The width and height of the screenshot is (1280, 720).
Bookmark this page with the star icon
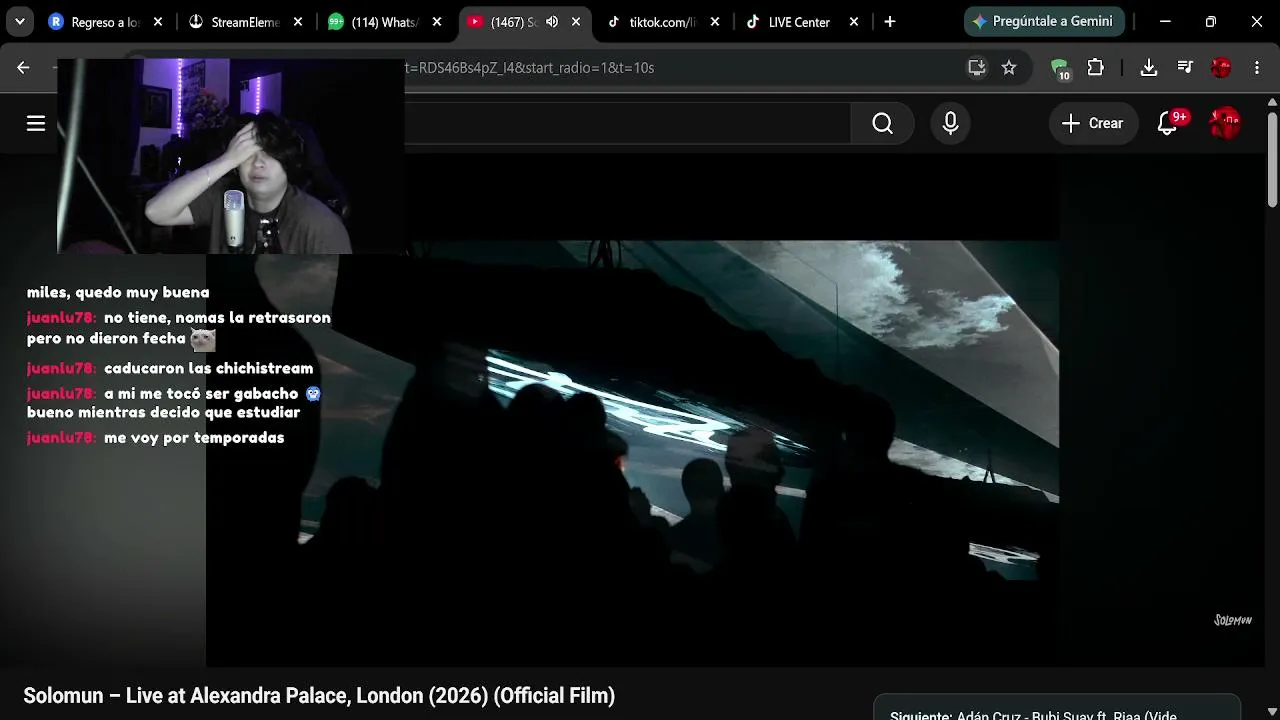1009,67
